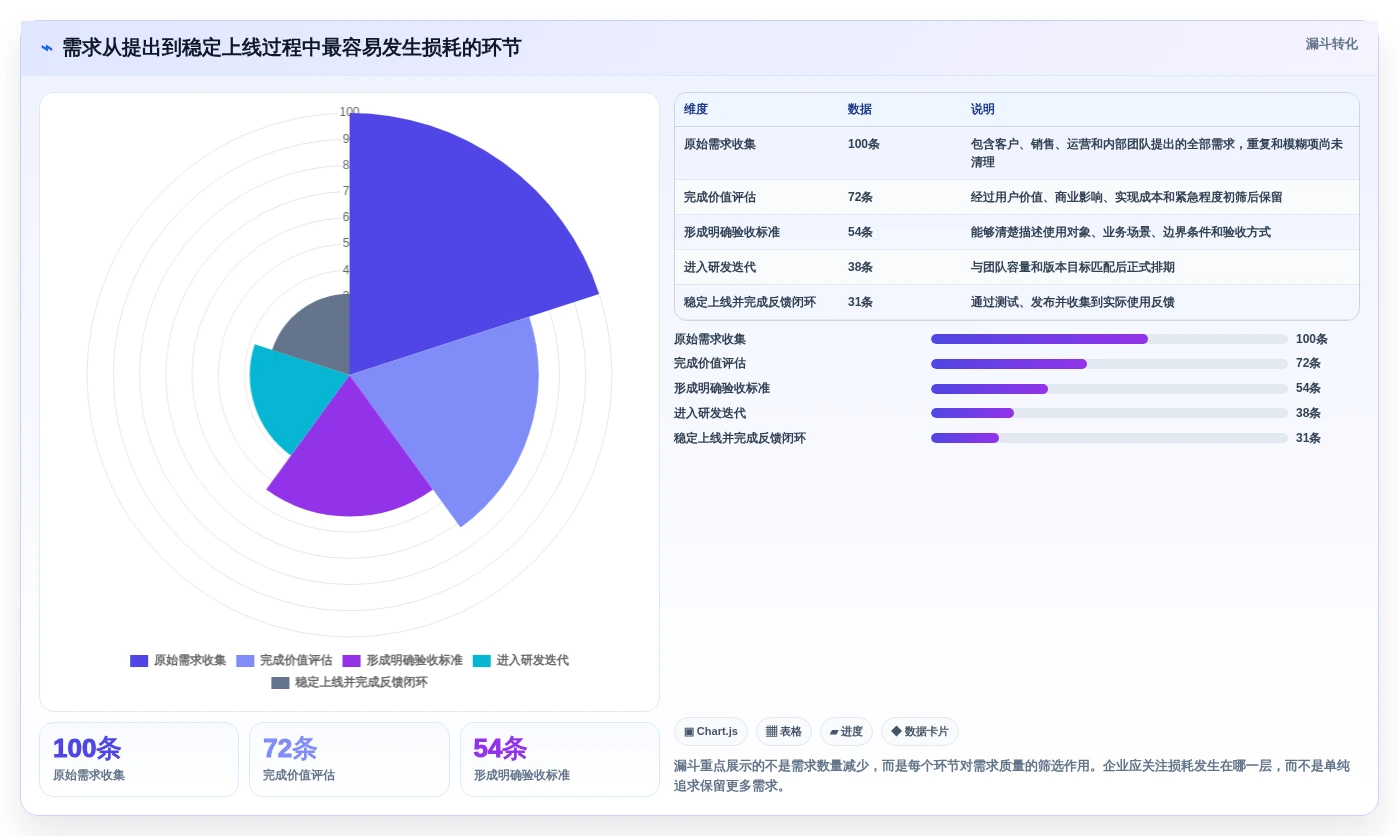Click the 说明 column header
1399x836 pixels.
(983, 109)
